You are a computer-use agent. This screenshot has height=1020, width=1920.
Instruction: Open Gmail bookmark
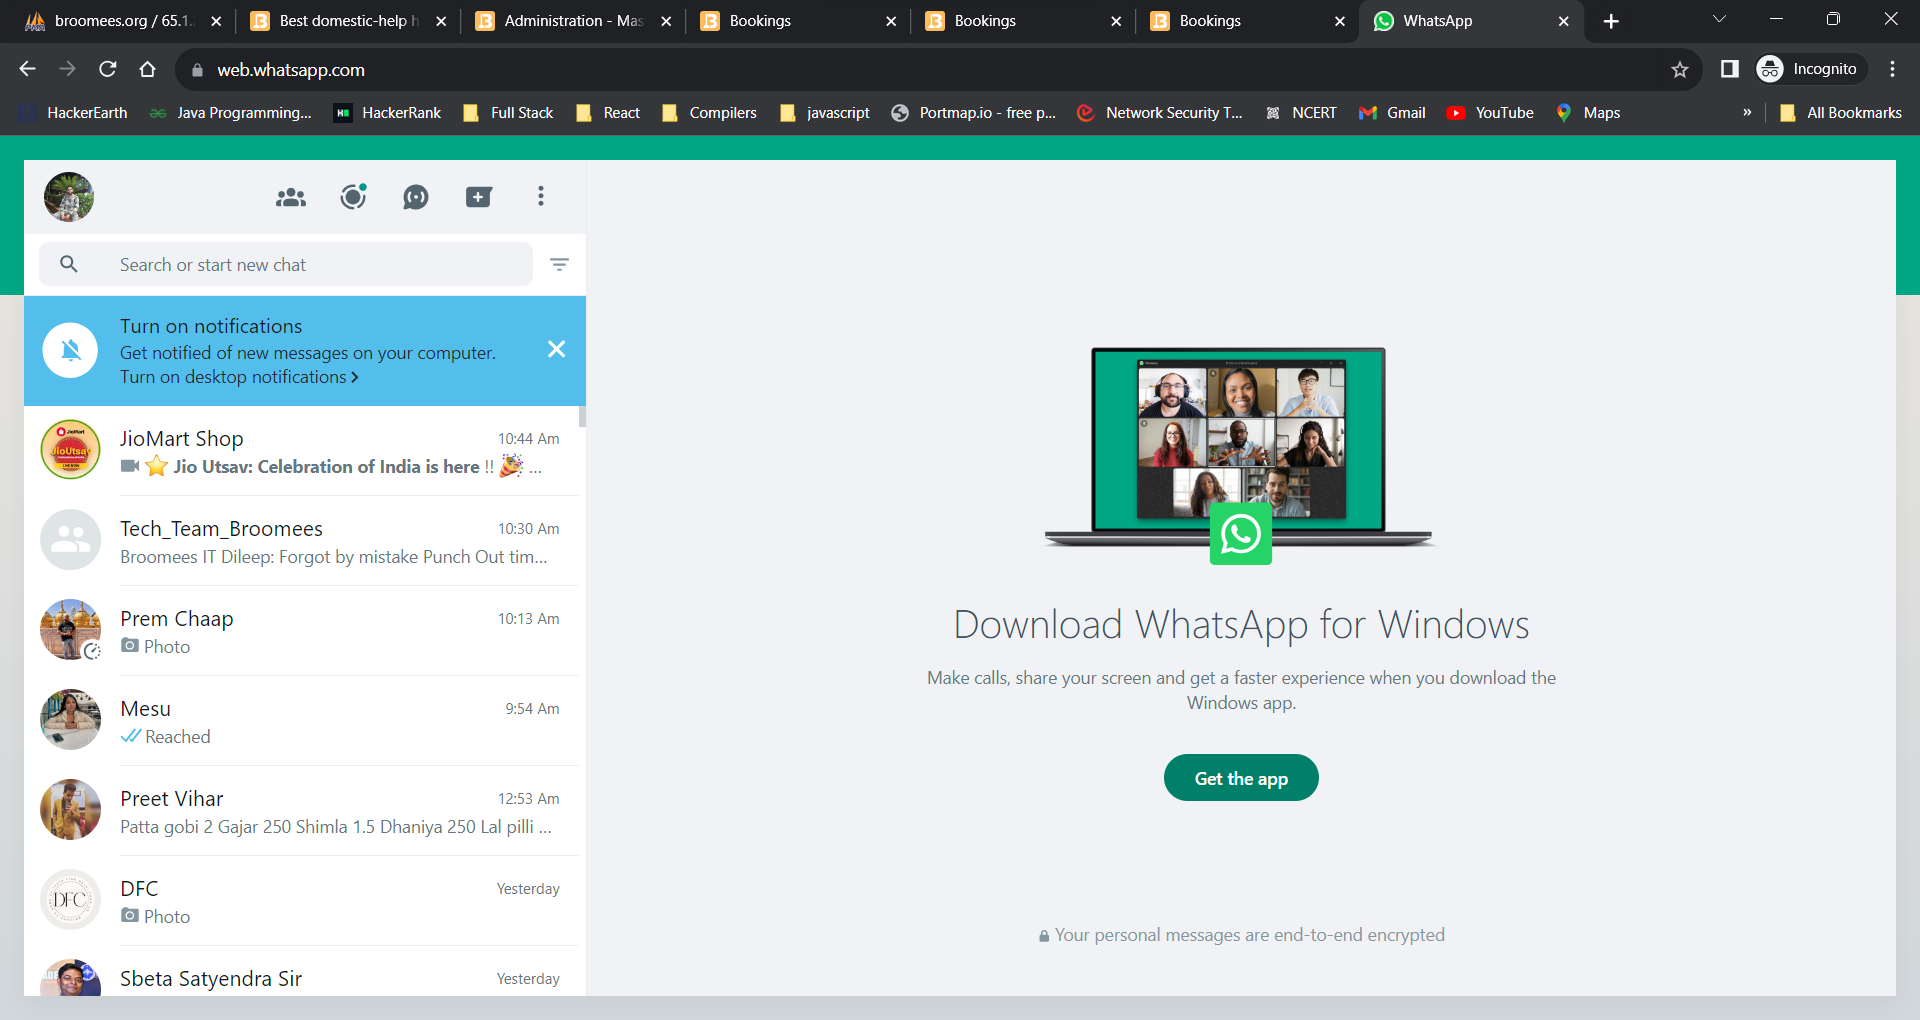click(x=1392, y=113)
